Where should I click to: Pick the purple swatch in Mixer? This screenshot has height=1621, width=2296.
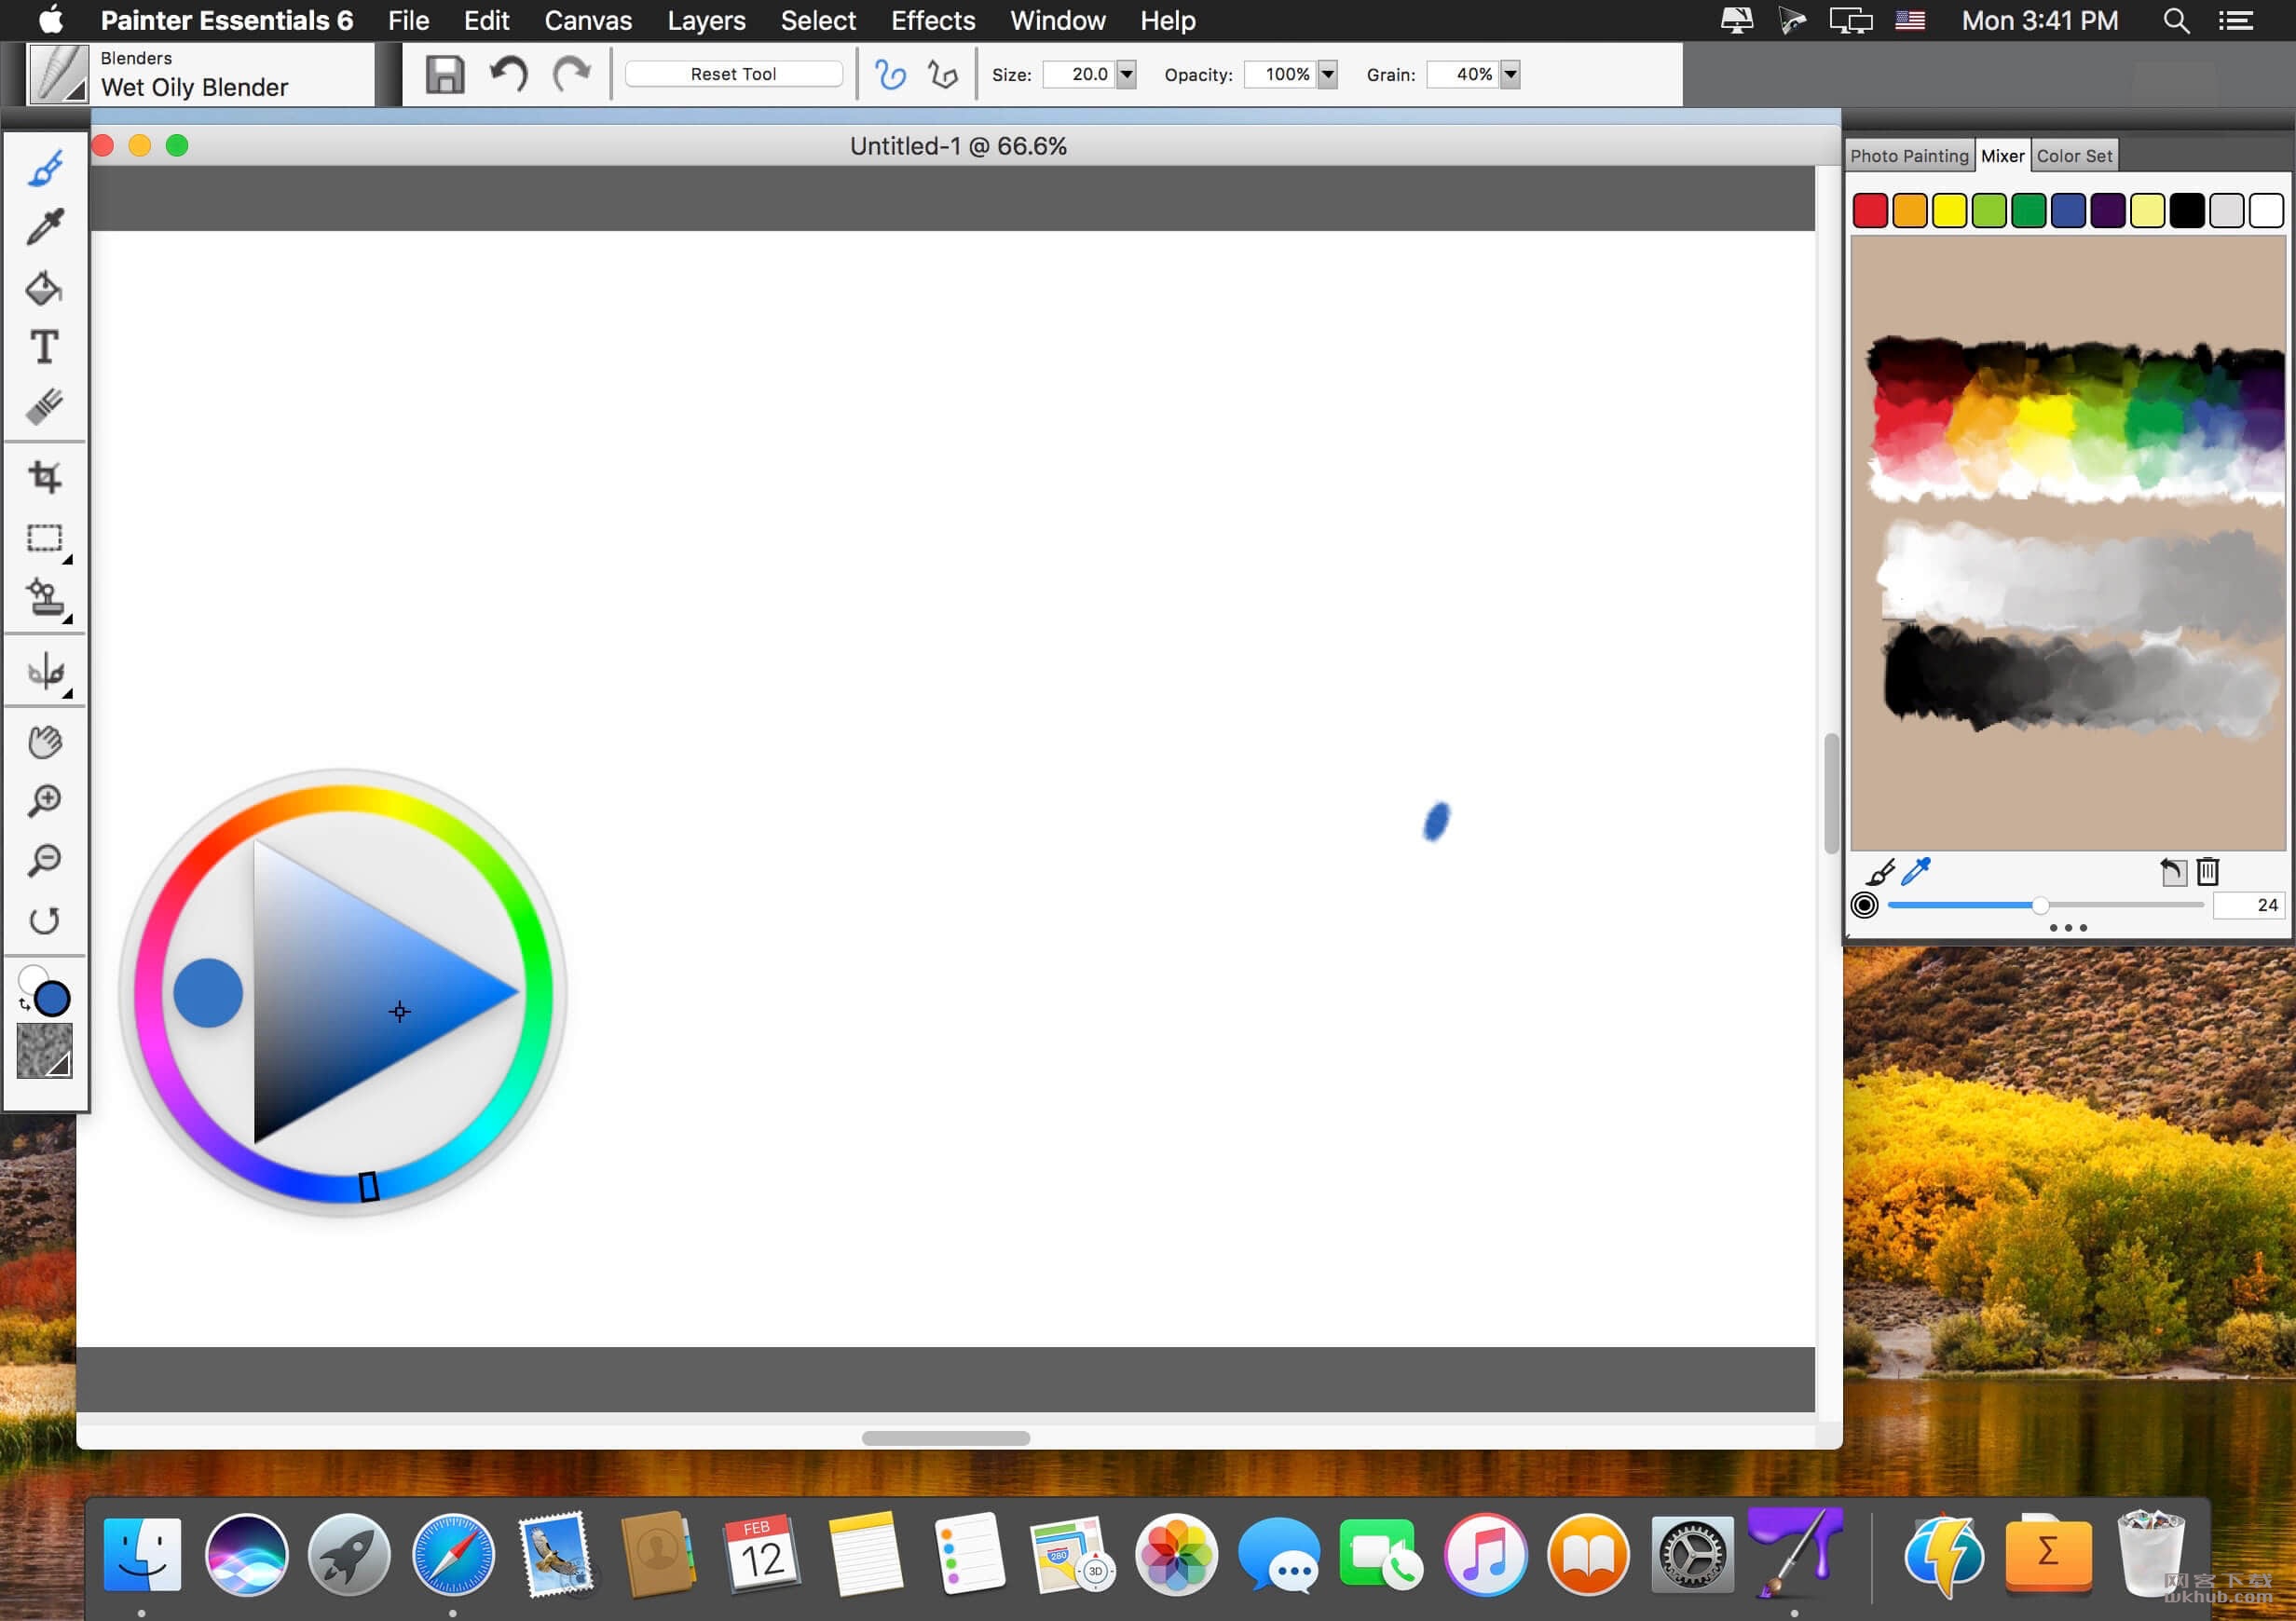(2108, 211)
